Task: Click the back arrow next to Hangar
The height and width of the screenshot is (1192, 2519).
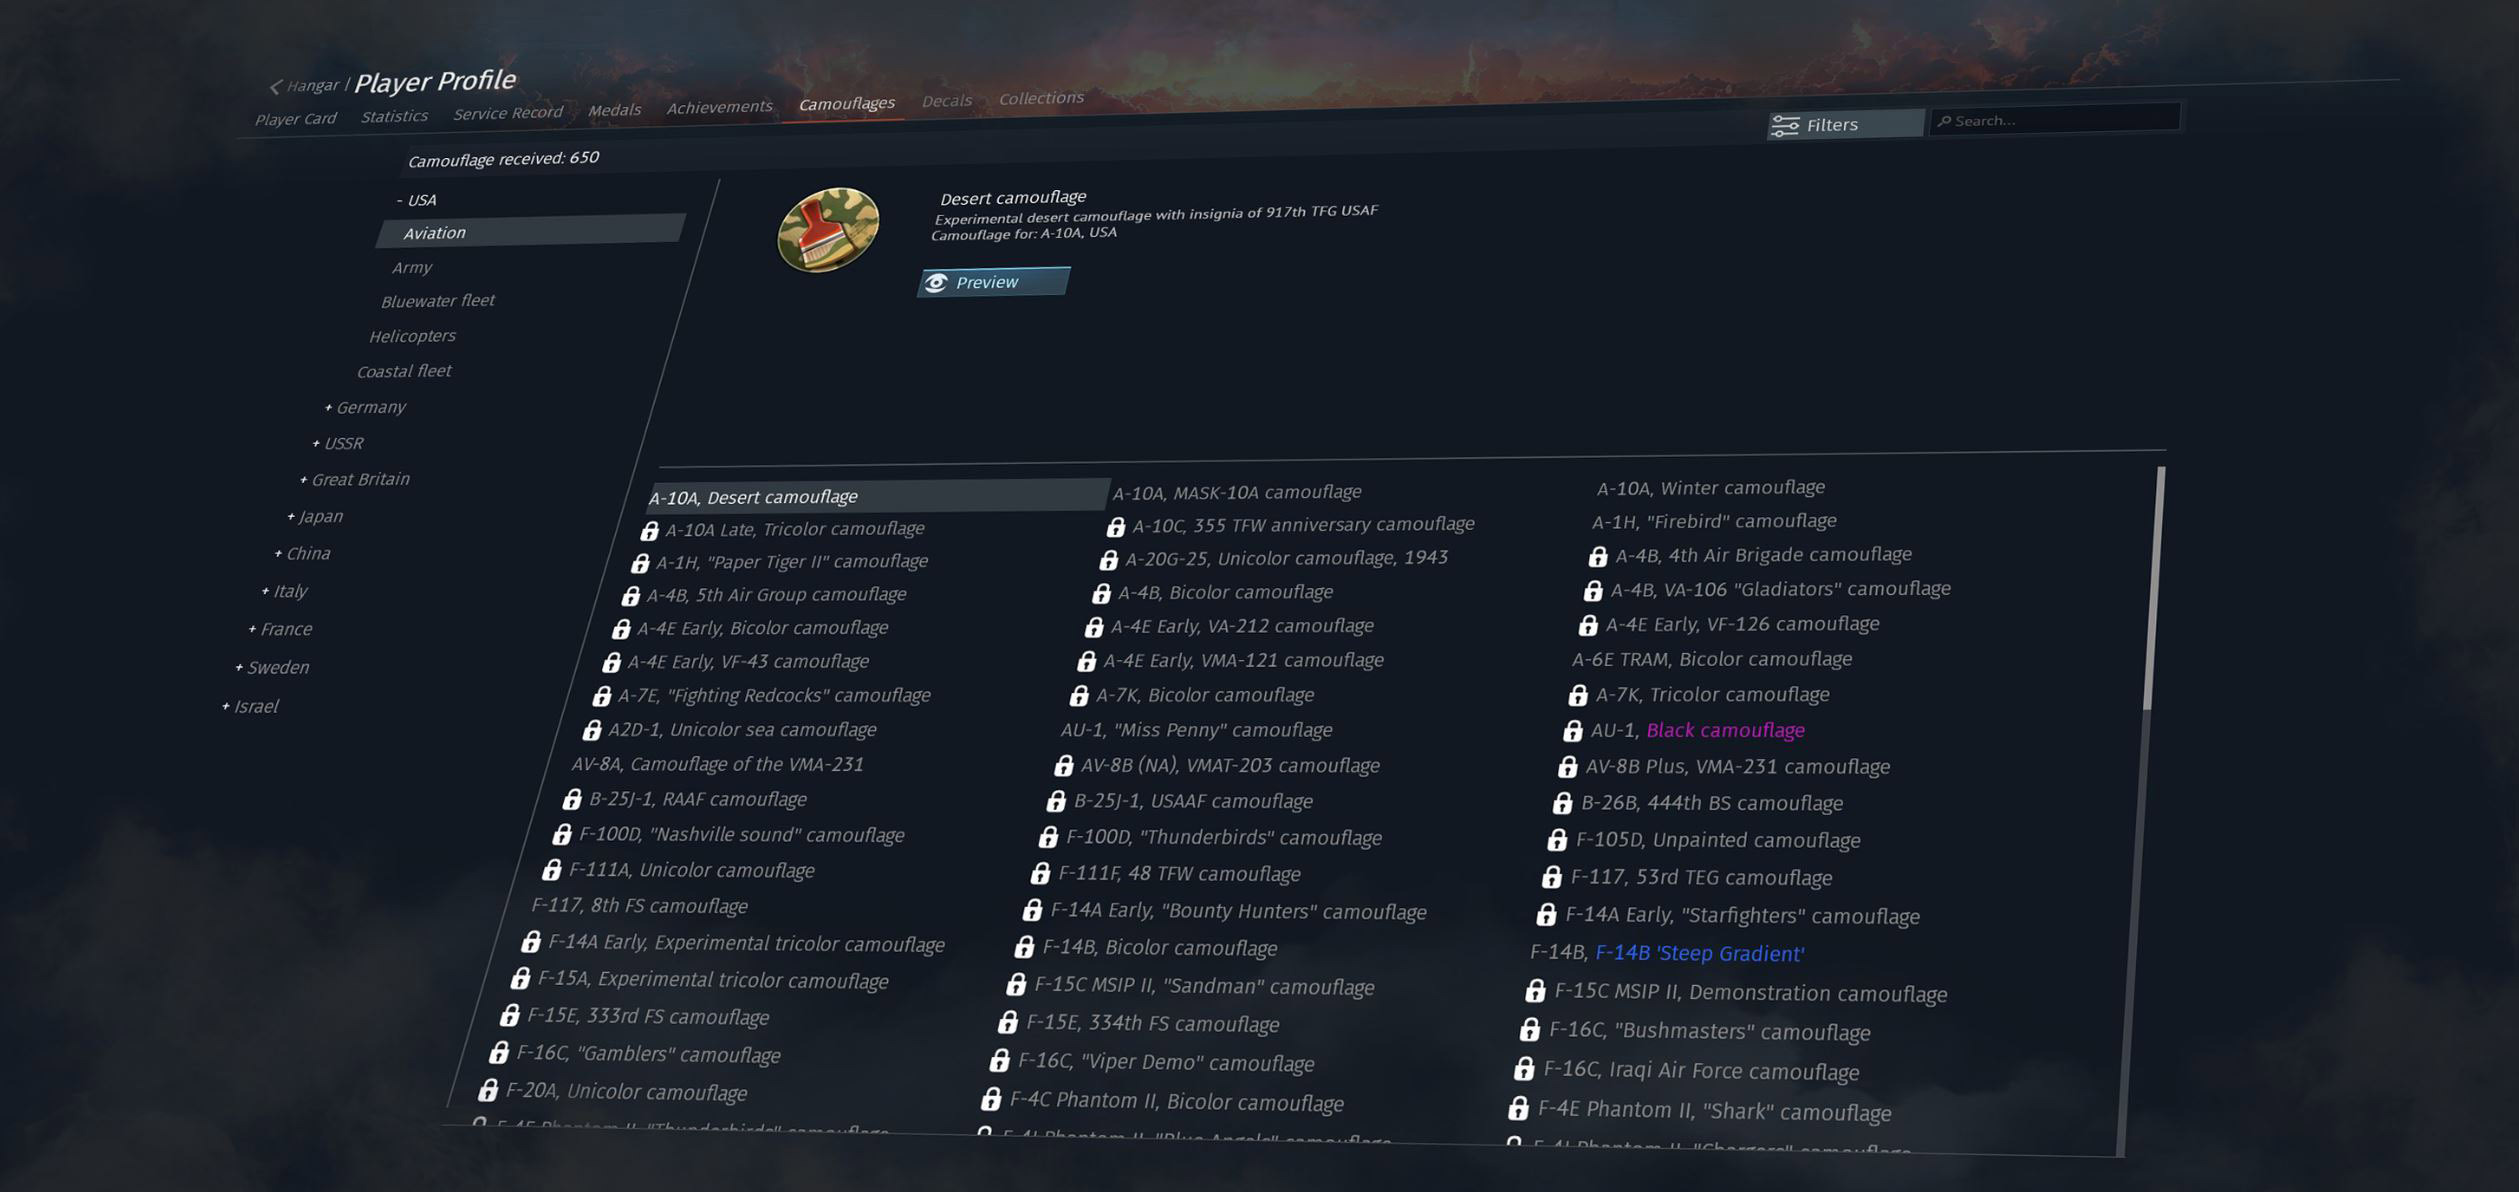Action: click(x=275, y=87)
